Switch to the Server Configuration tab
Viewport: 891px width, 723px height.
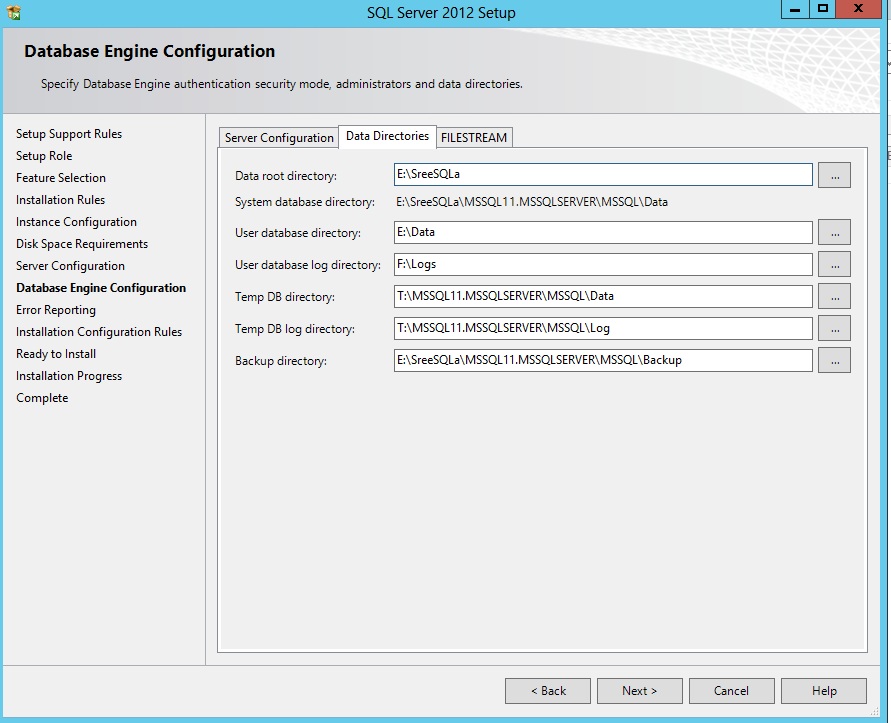coord(279,138)
